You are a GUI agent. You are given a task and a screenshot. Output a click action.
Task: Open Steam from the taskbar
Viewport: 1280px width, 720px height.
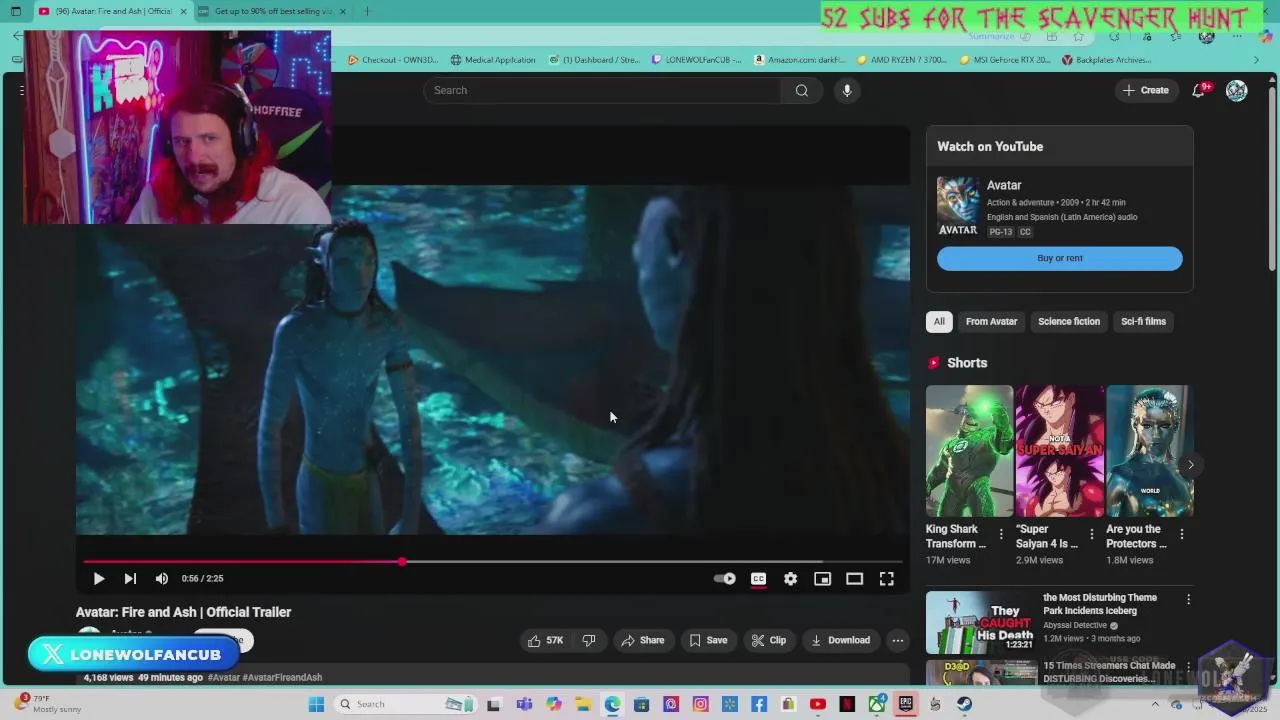pyautogui.click(x=964, y=704)
